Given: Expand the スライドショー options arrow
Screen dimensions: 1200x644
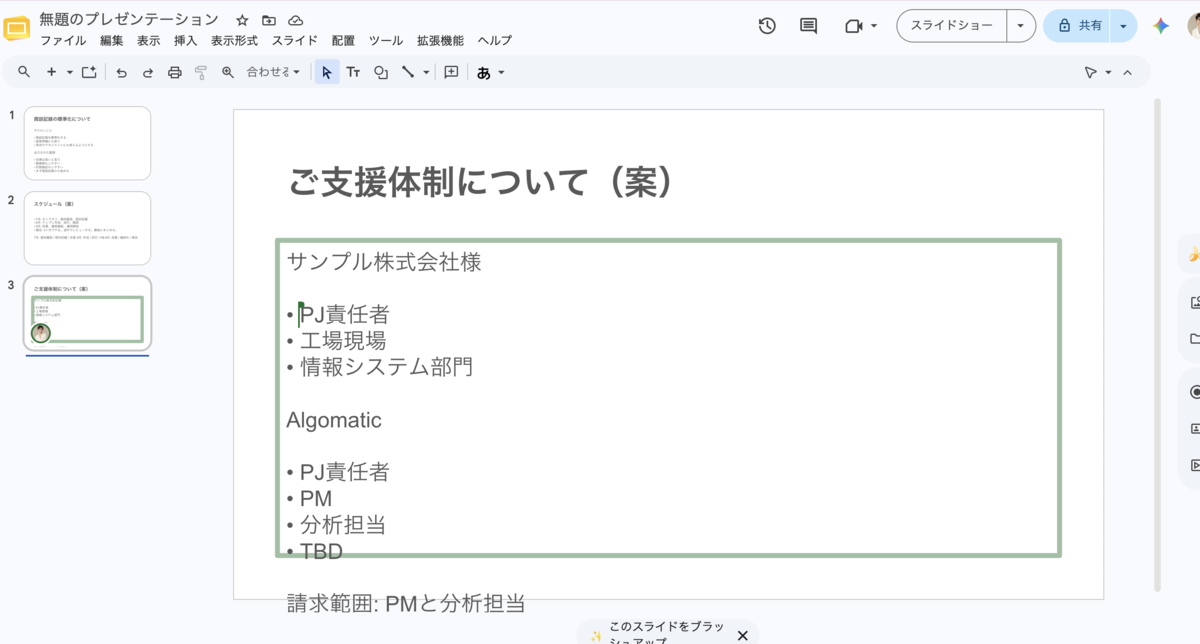Looking at the screenshot, I should click(1020, 26).
